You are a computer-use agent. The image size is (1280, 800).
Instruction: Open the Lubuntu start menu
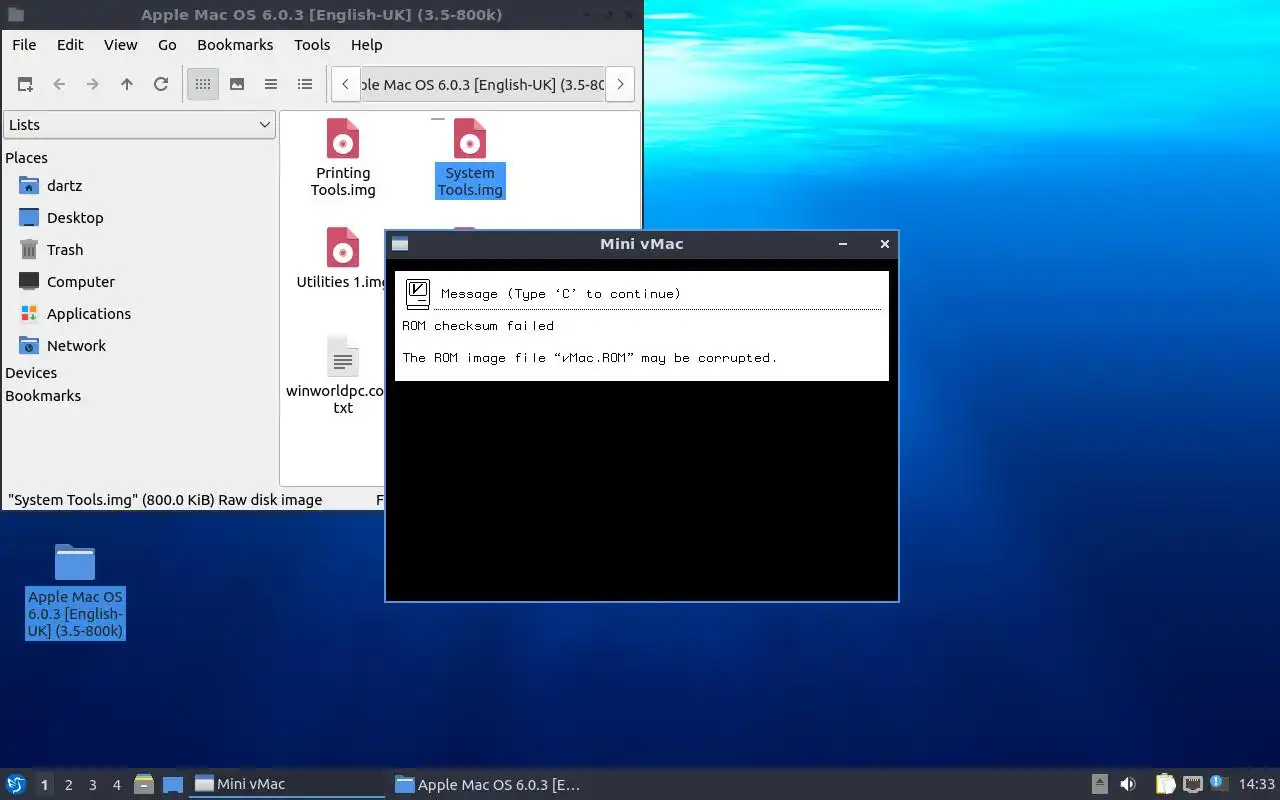coord(16,785)
